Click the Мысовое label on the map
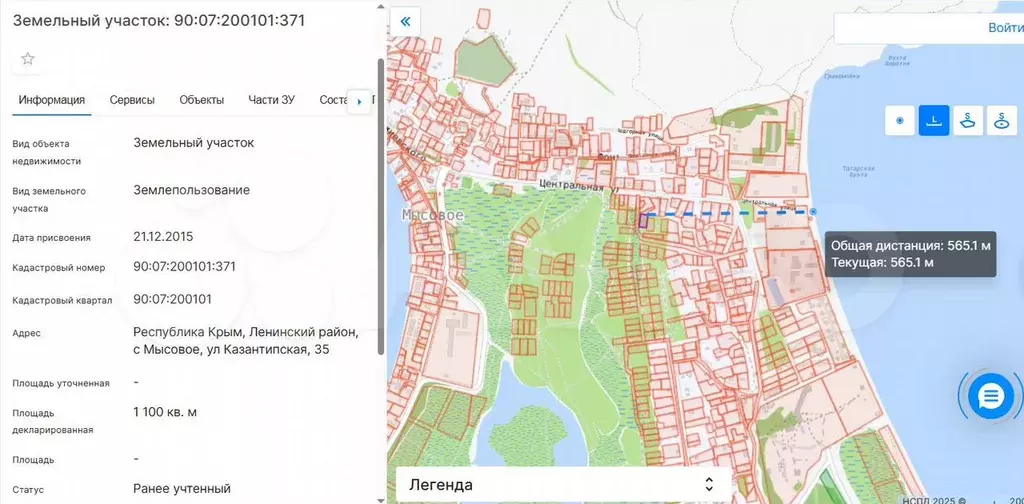Image resolution: width=1024 pixels, height=504 pixels. coord(433,215)
